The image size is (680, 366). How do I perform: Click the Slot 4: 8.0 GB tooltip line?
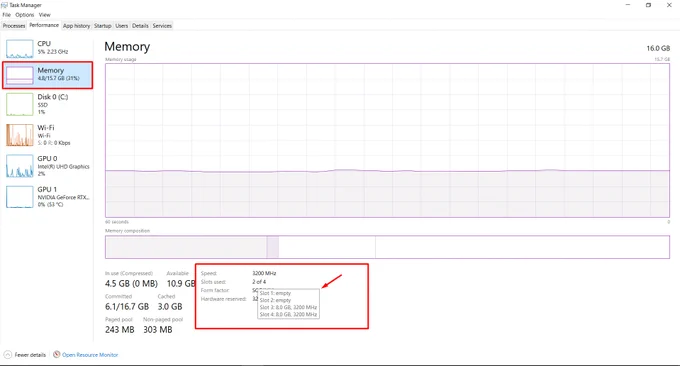[x=288, y=314]
